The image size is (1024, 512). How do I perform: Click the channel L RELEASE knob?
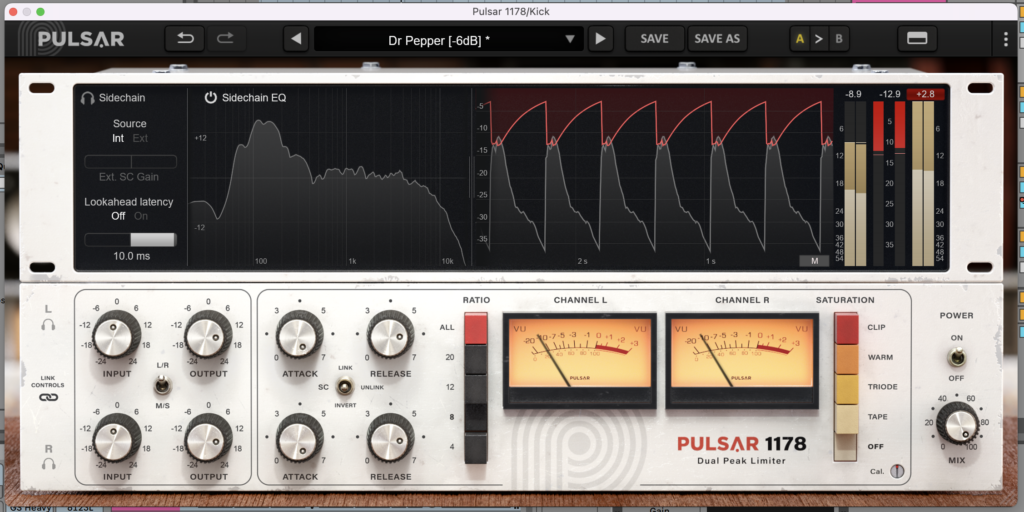click(x=391, y=336)
